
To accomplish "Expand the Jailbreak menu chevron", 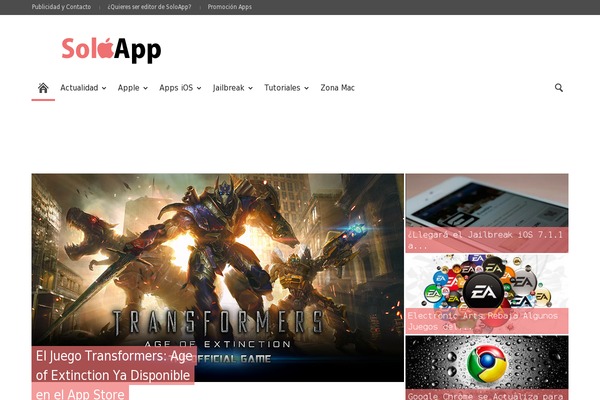I will (x=250, y=88).
